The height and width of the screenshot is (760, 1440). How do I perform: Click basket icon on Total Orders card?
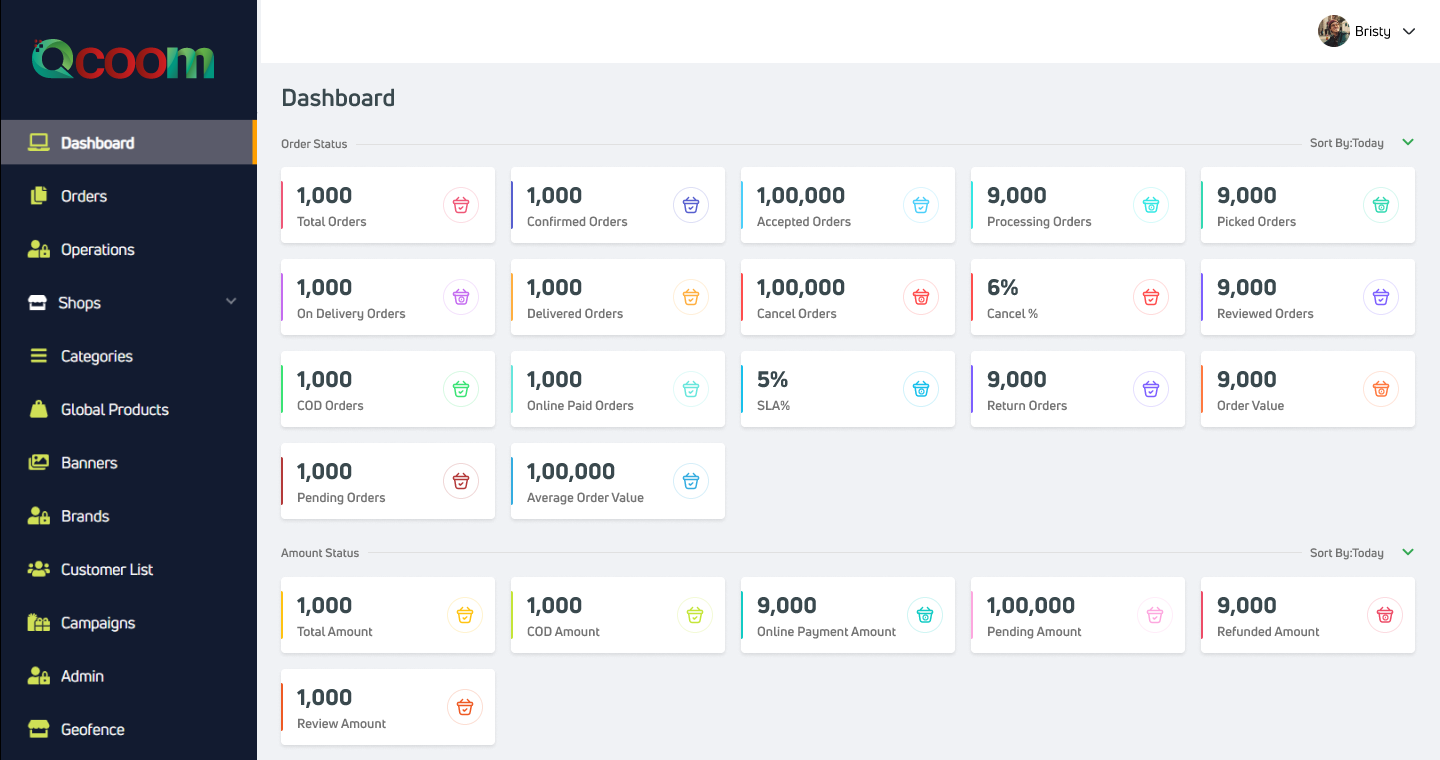(x=461, y=205)
